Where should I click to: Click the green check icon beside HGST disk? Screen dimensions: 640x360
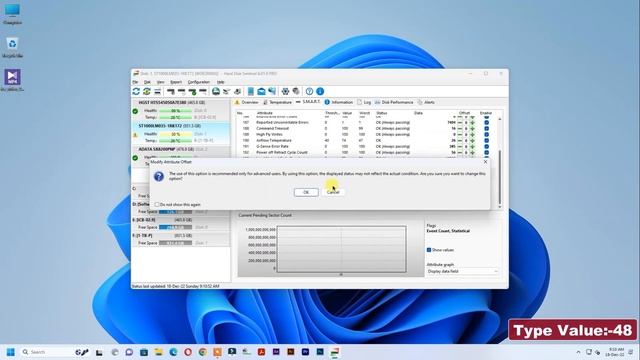tap(135, 111)
